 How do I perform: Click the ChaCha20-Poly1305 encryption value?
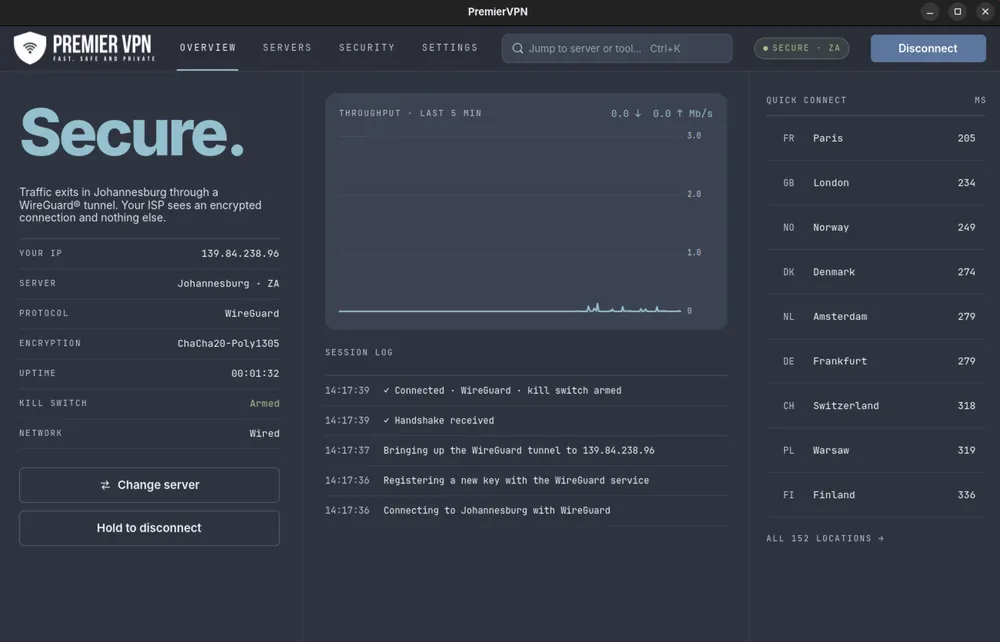[228, 344]
